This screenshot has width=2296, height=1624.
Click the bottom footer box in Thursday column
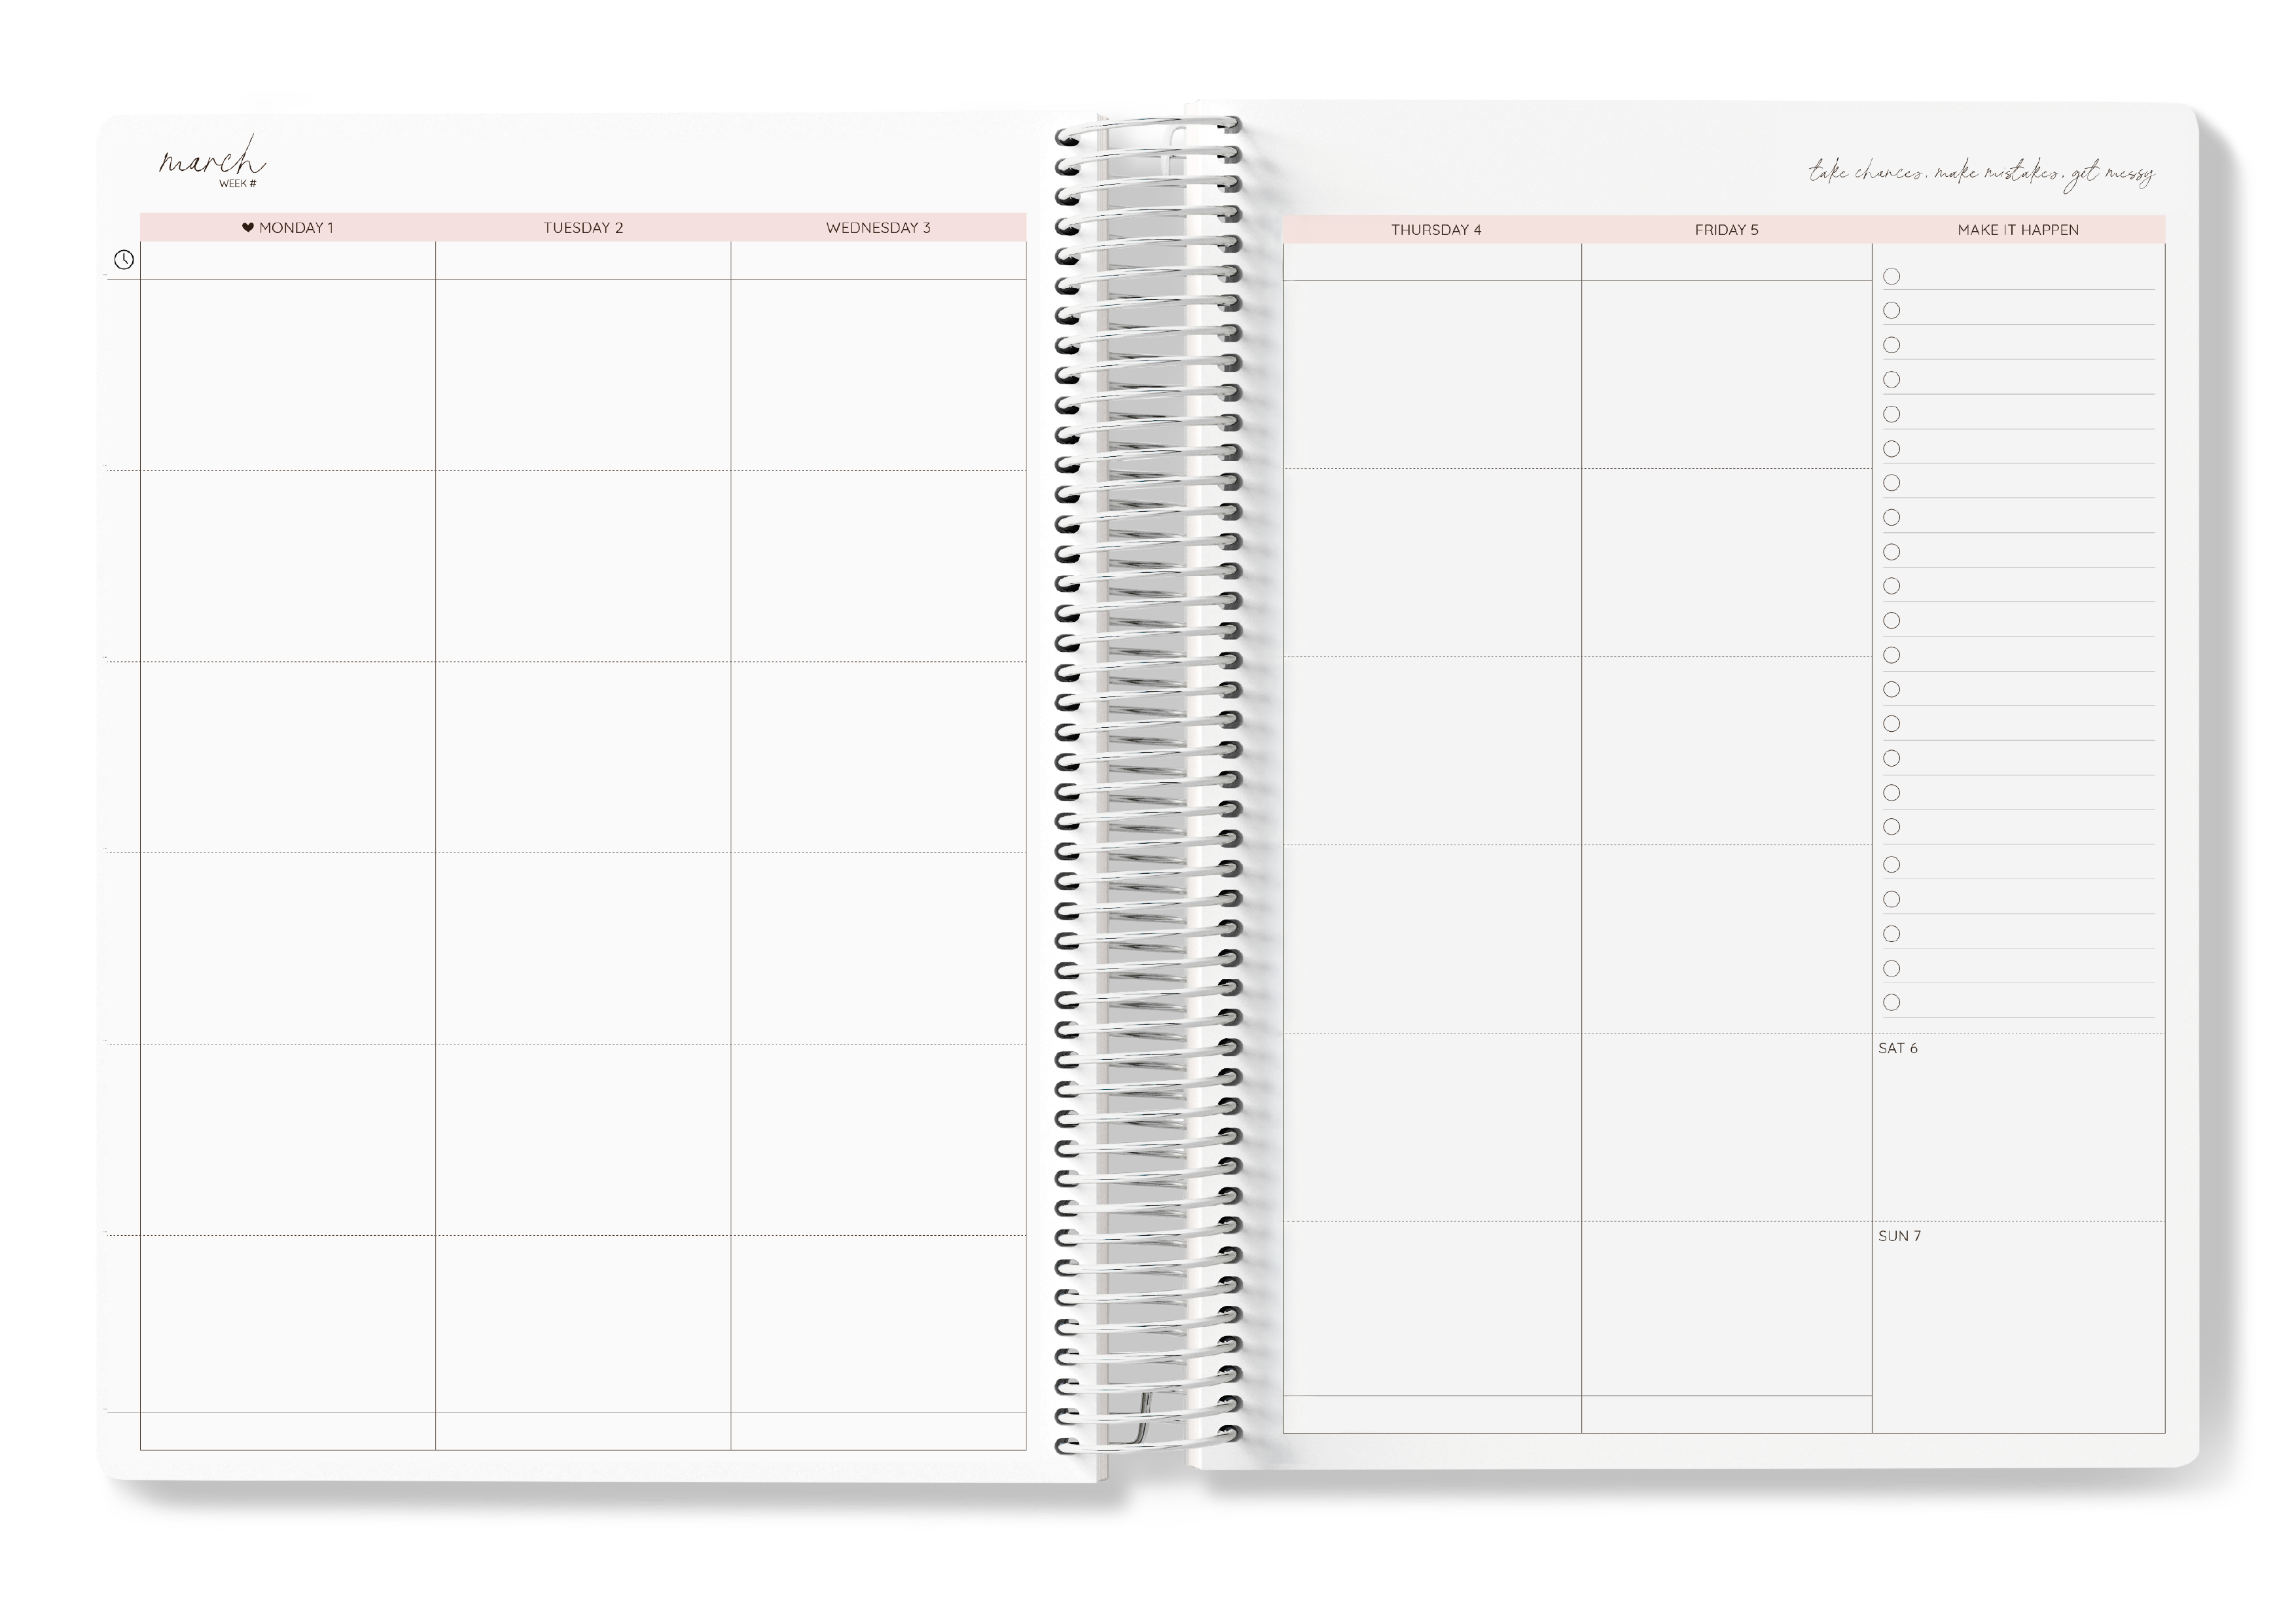tap(1432, 1414)
